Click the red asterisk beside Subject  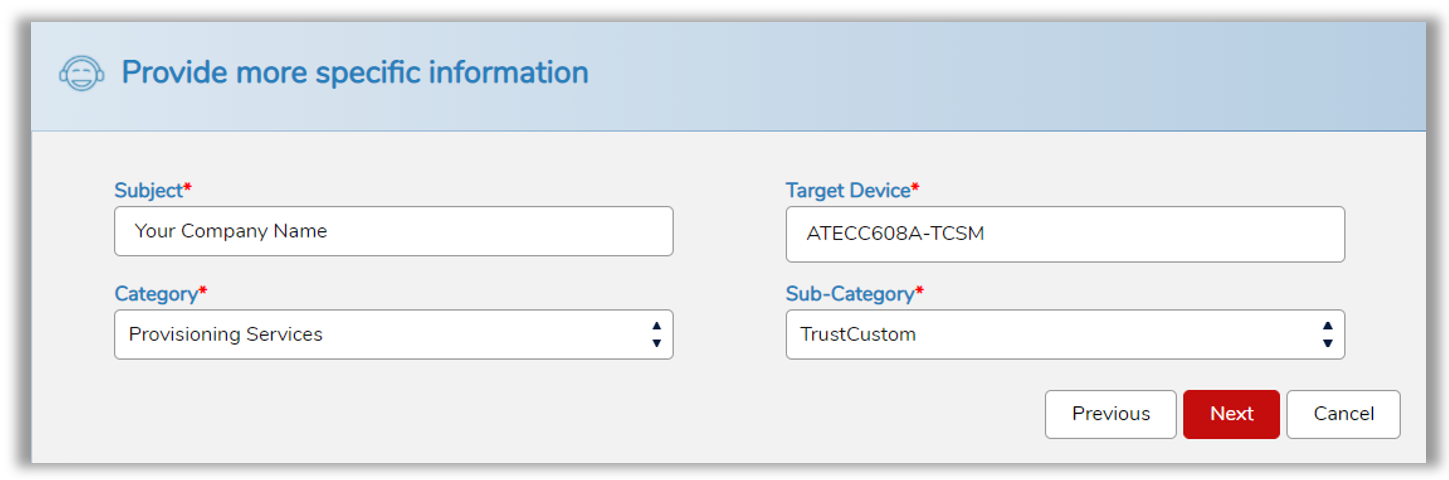188,187
